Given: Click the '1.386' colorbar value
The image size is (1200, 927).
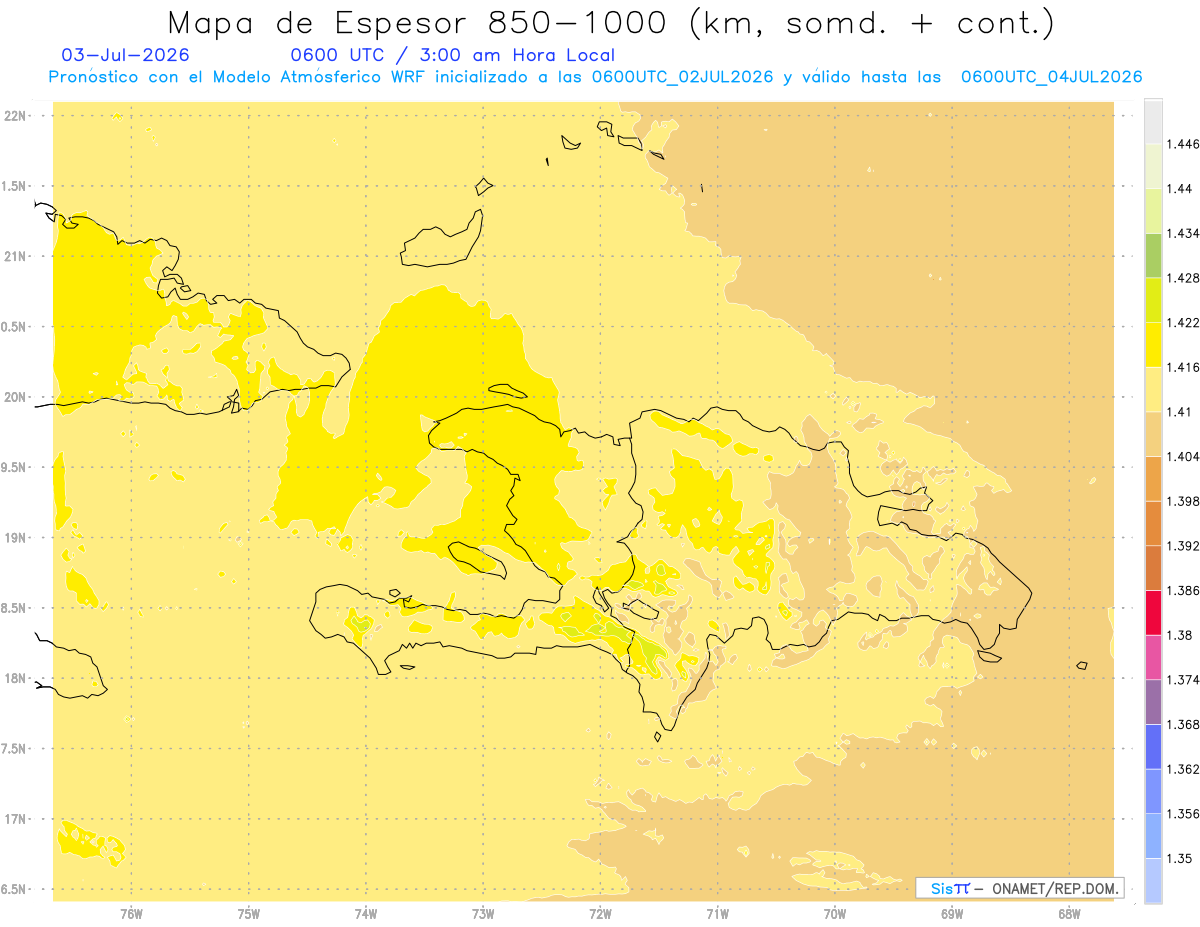Looking at the screenshot, I should (x=1184, y=591).
